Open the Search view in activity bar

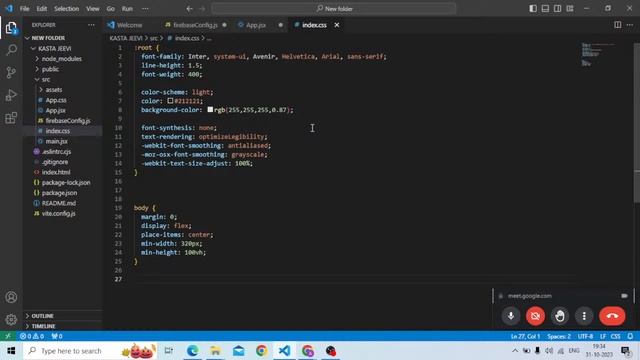(x=11, y=50)
